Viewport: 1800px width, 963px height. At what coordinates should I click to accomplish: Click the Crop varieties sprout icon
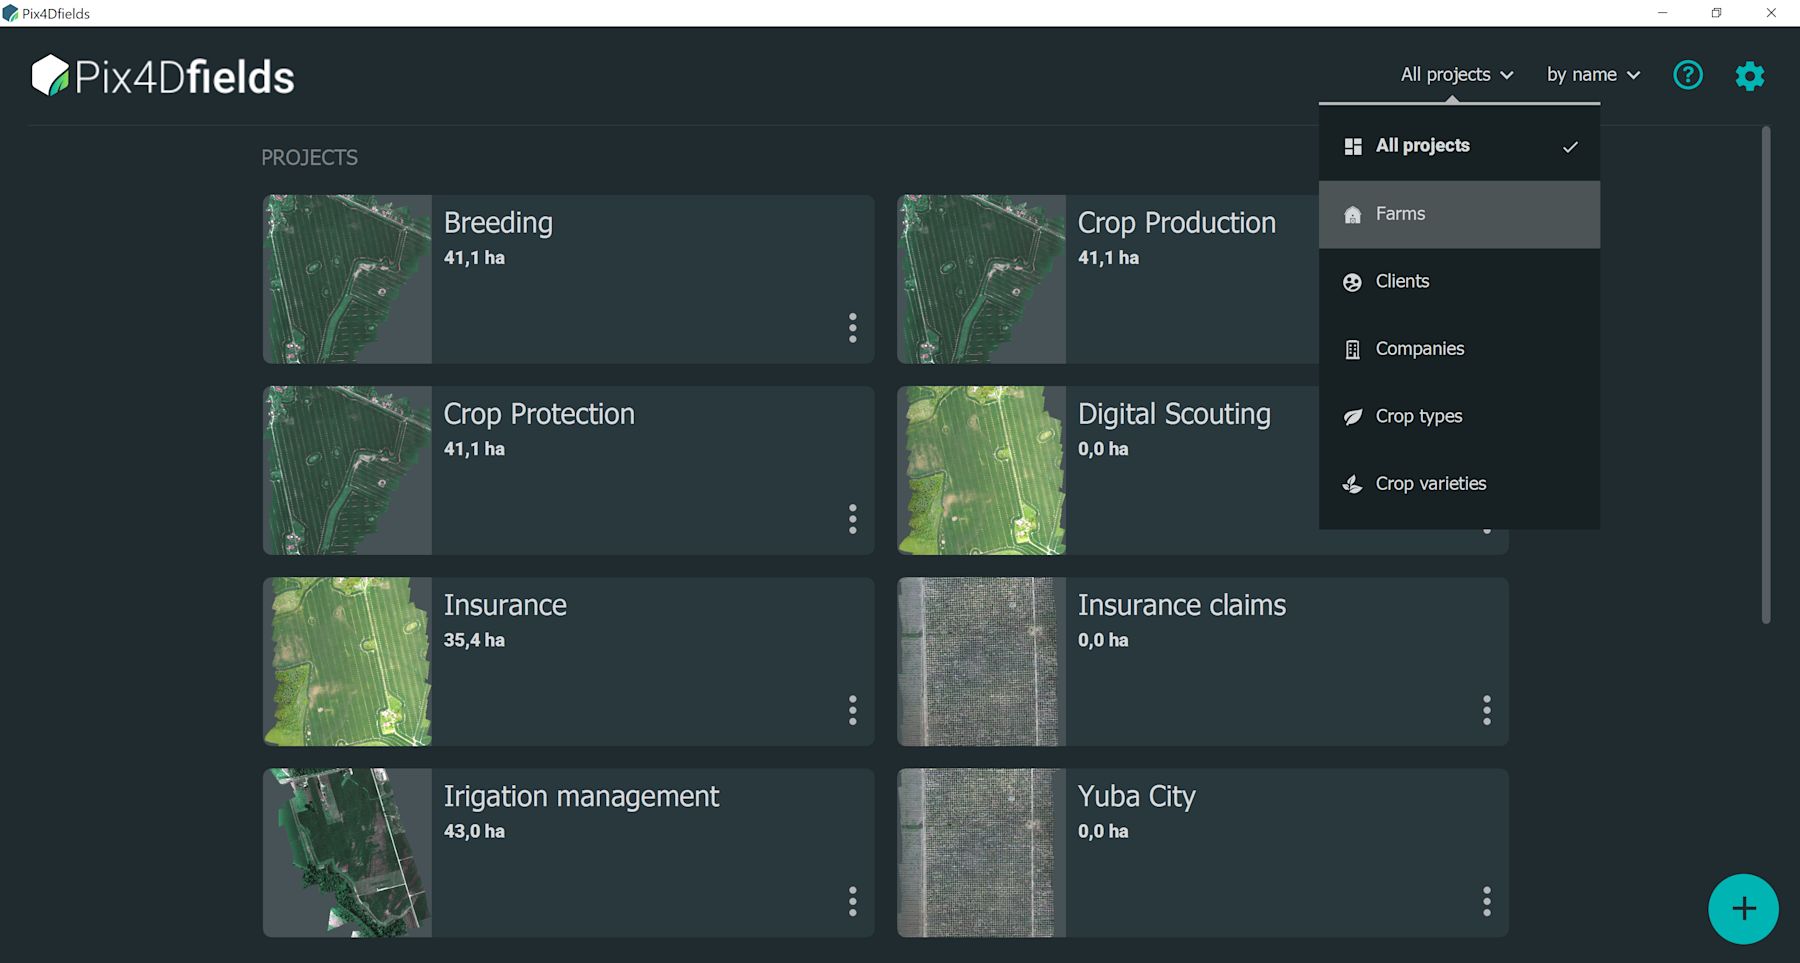(1353, 483)
